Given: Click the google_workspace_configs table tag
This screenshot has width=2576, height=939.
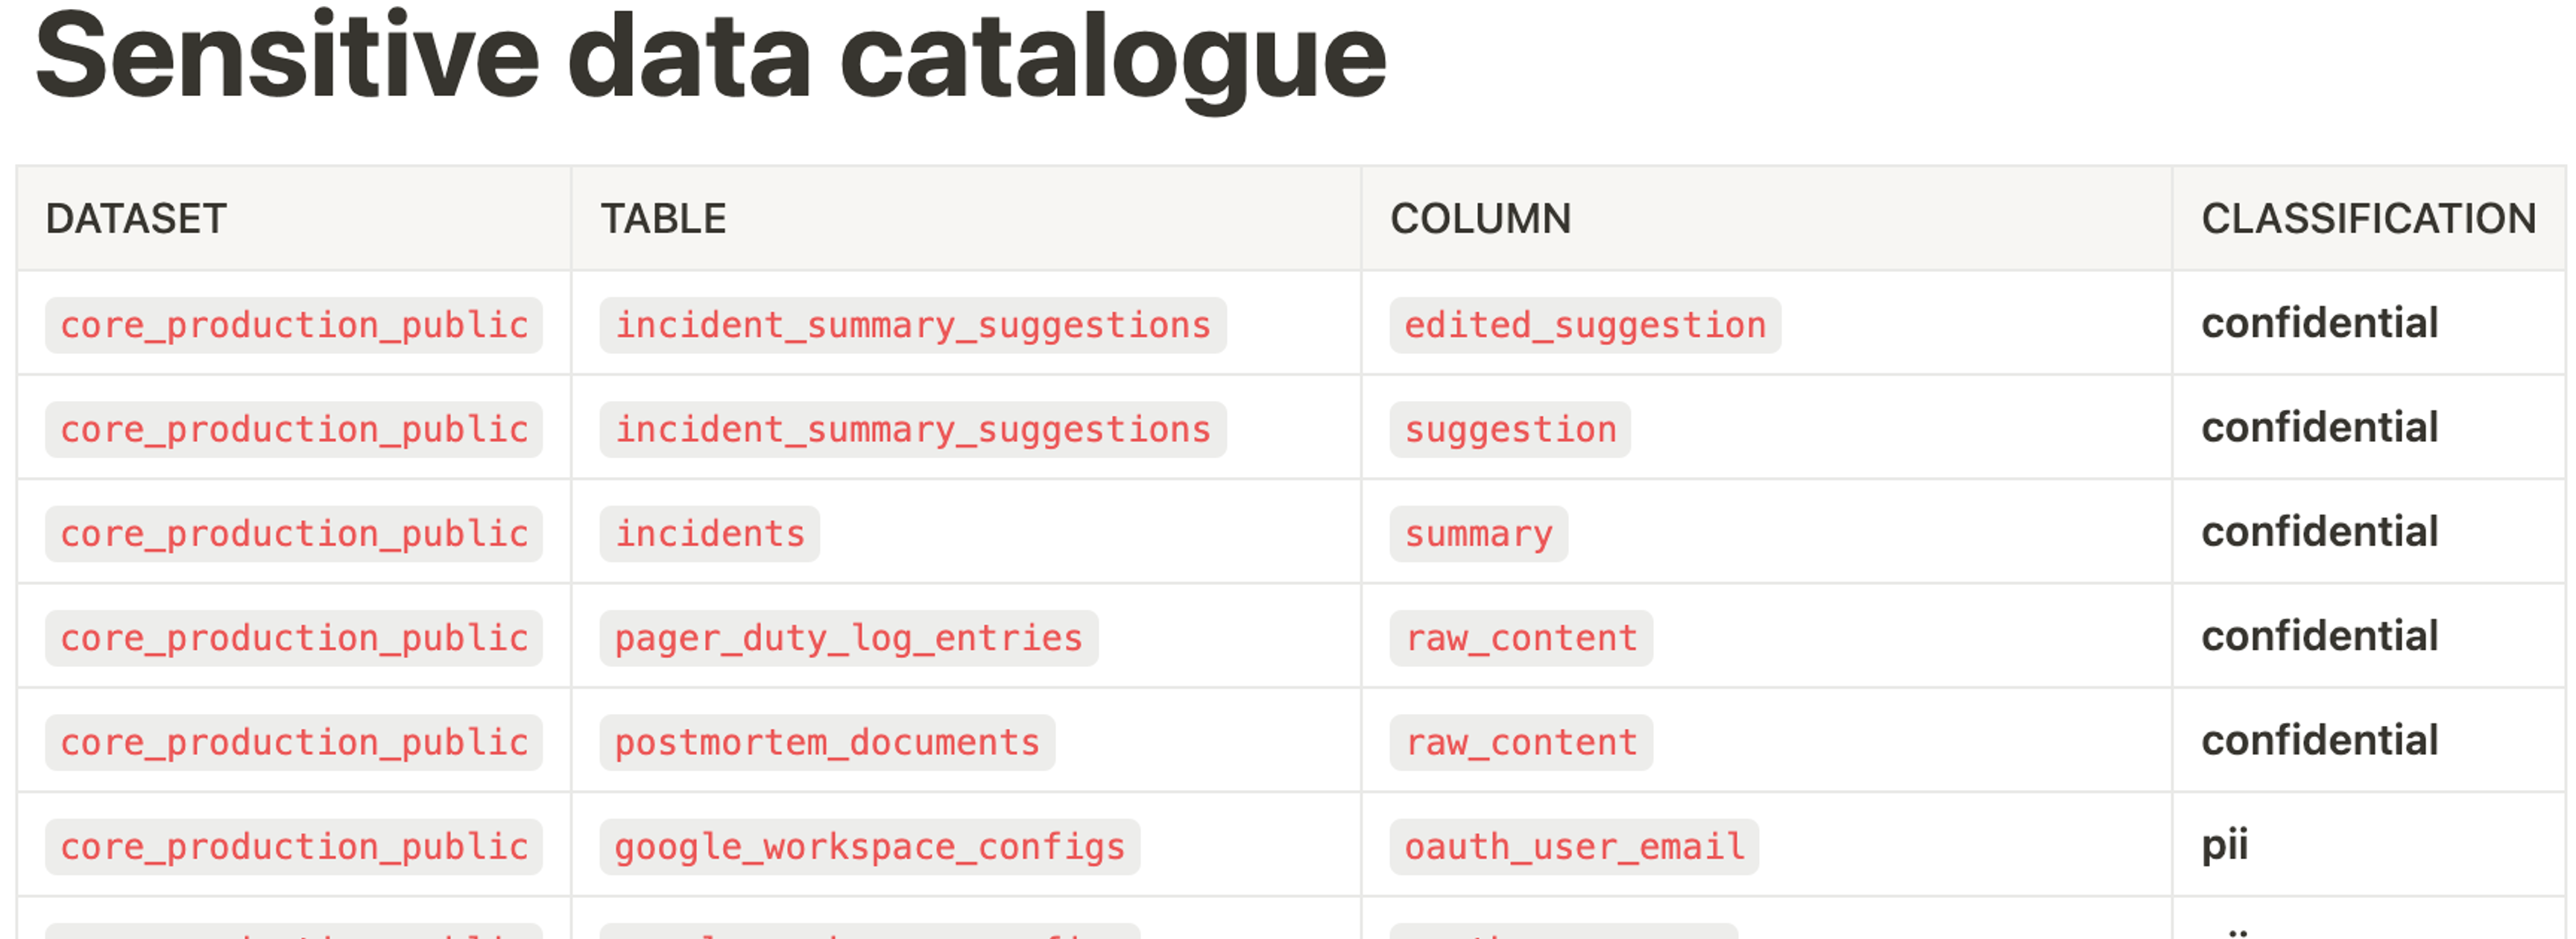Looking at the screenshot, I should coord(869,847).
